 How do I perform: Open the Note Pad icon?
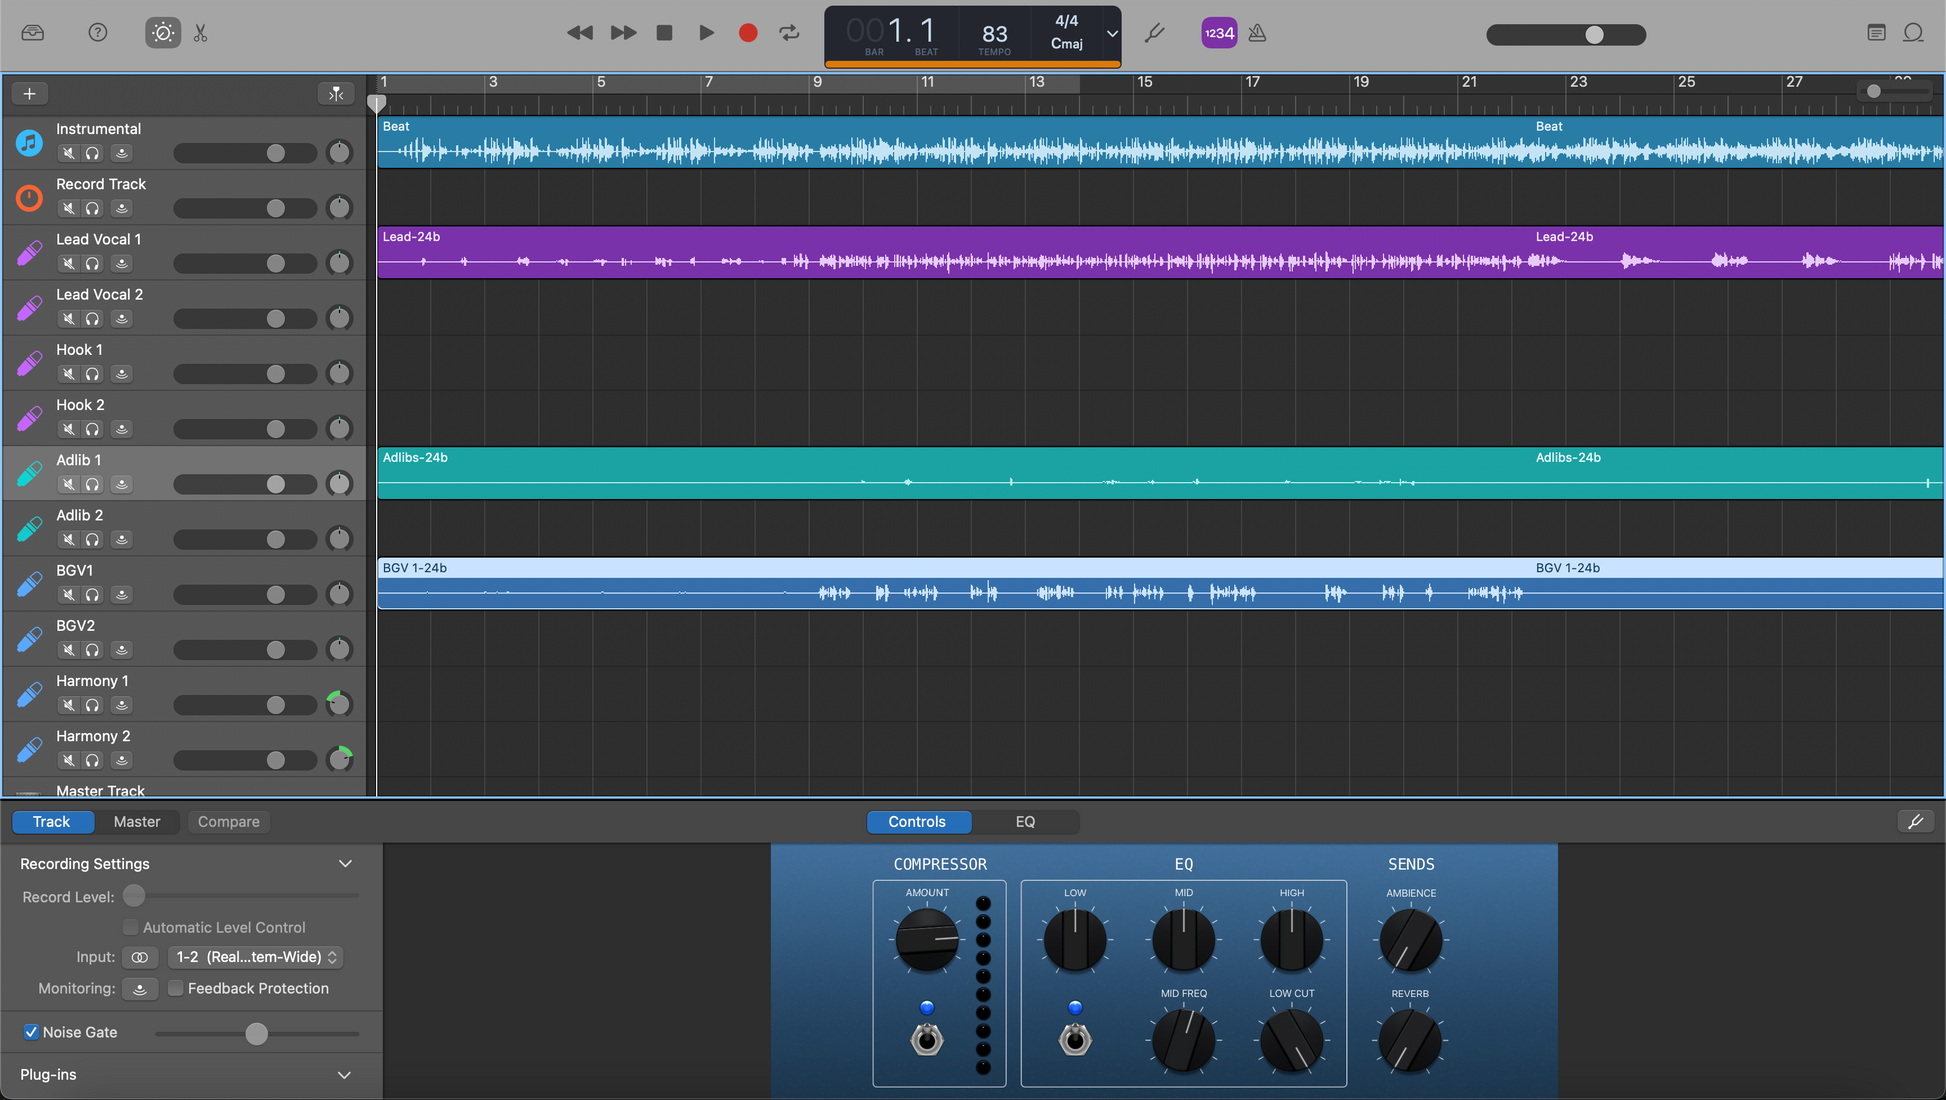point(1876,33)
